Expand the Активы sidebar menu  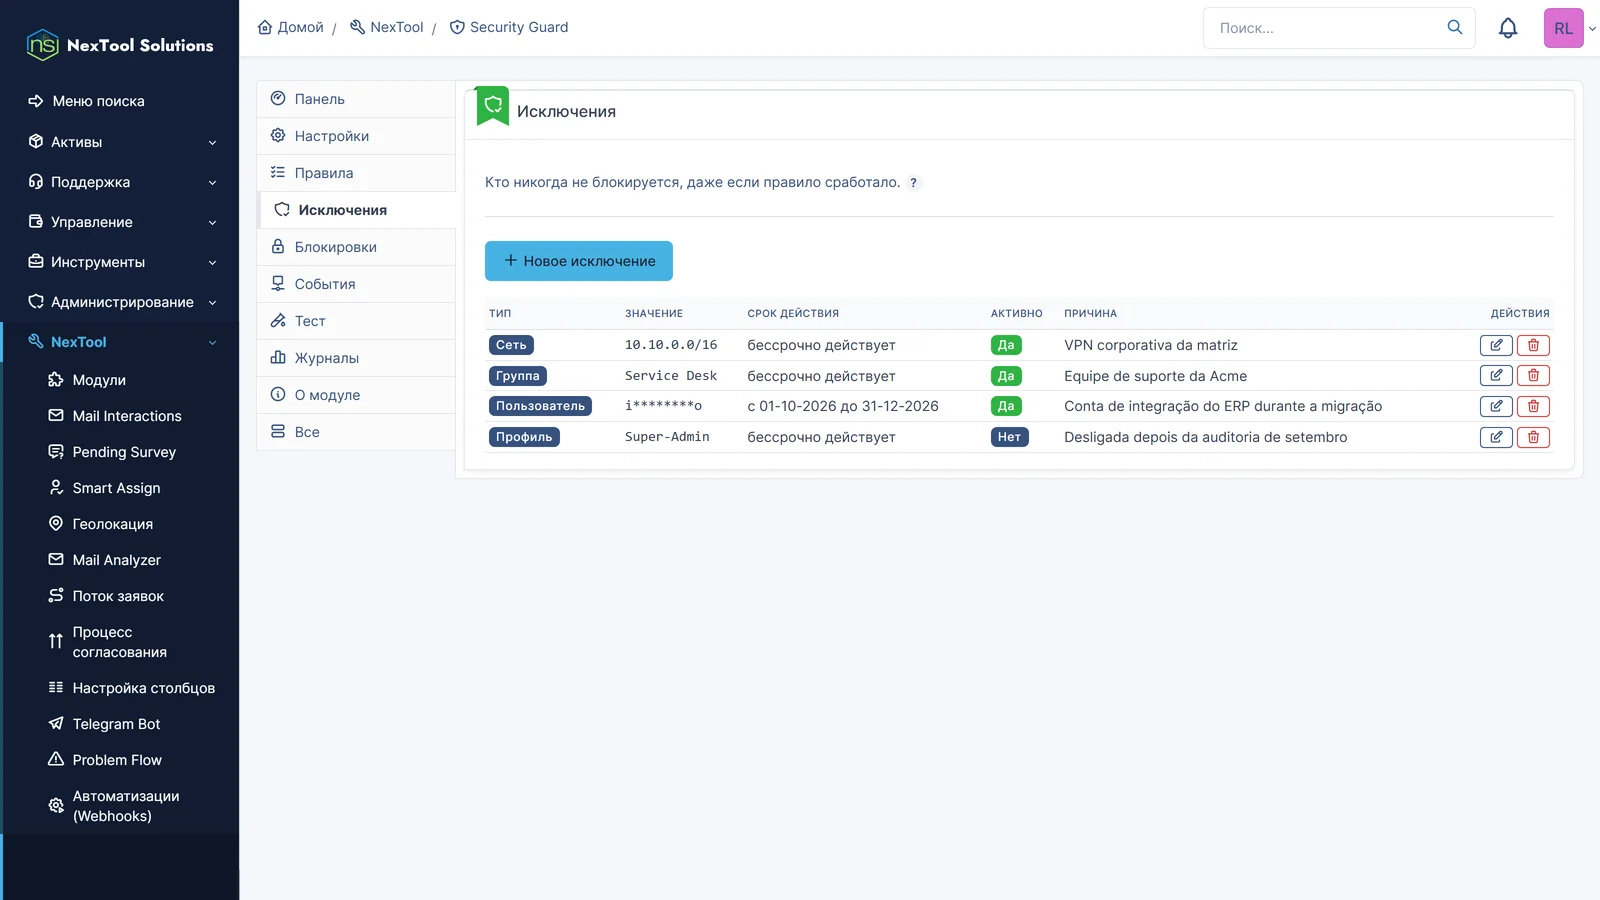[120, 142]
